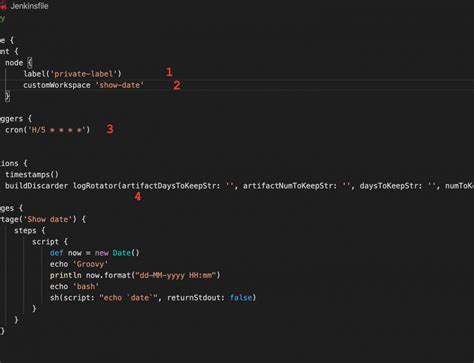Click the 'customWorkspace' keyword
The image size is (474, 363).
point(57,85)
